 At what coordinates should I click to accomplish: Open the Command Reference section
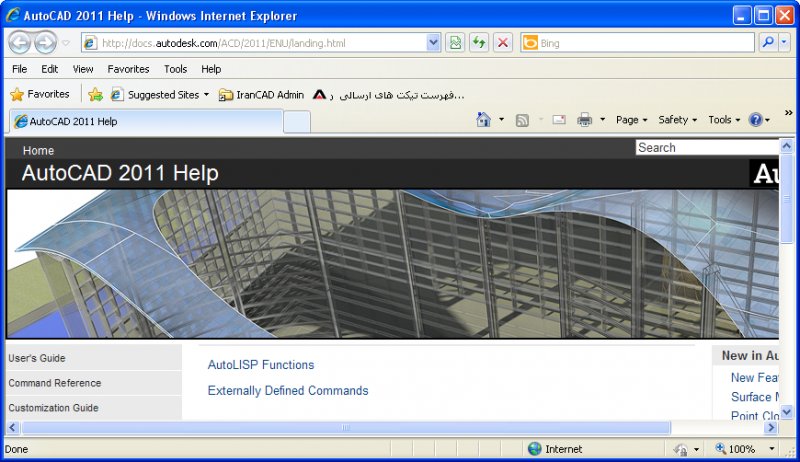click(x=94, y=383)
